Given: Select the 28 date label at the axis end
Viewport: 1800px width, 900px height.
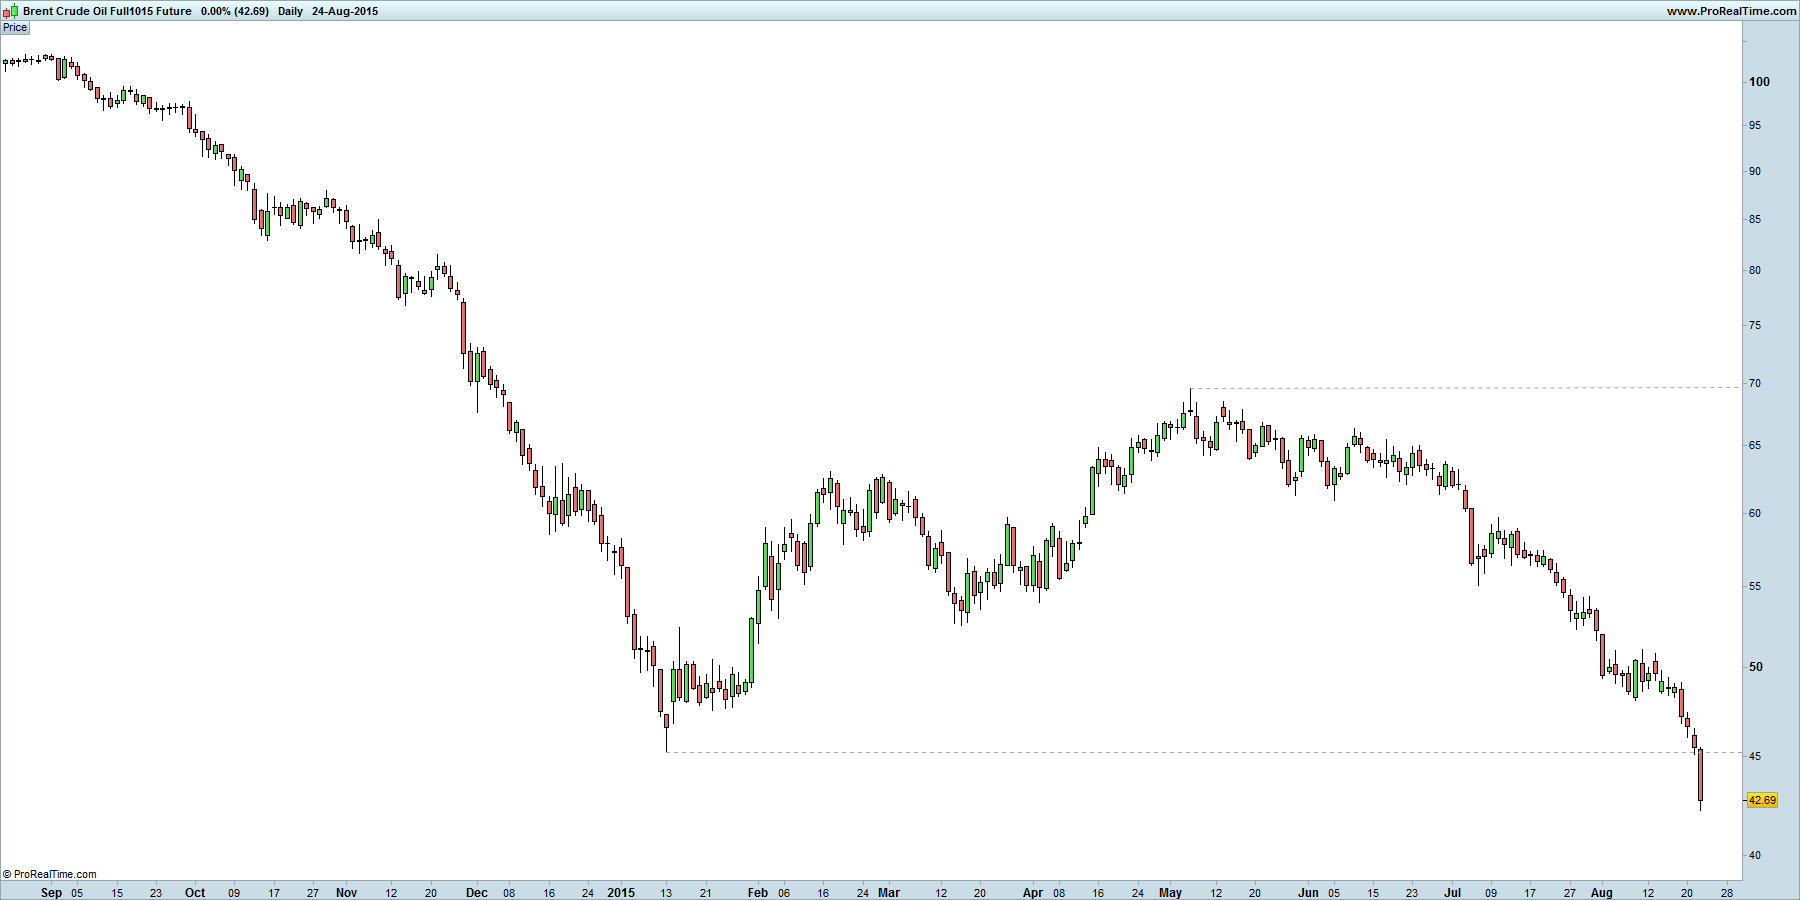Looking at the screenshot, I should (1726, 893).
